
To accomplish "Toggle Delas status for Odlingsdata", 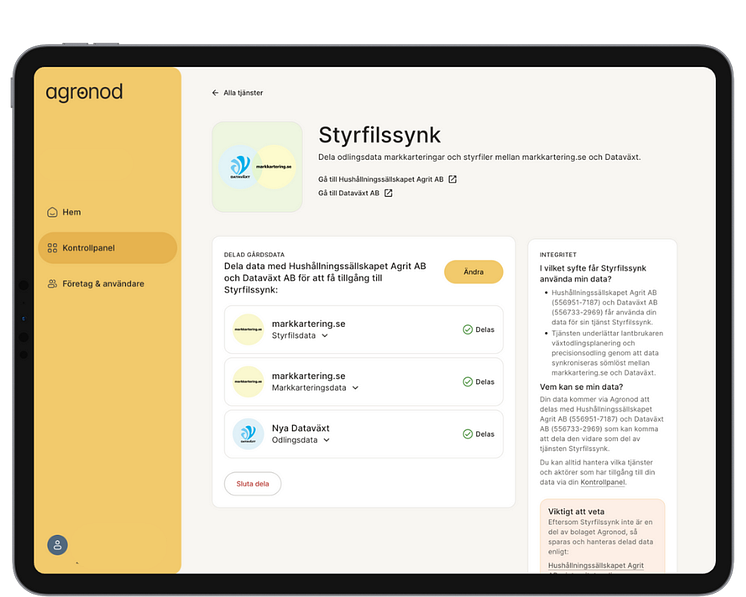I will coord(478,434).
